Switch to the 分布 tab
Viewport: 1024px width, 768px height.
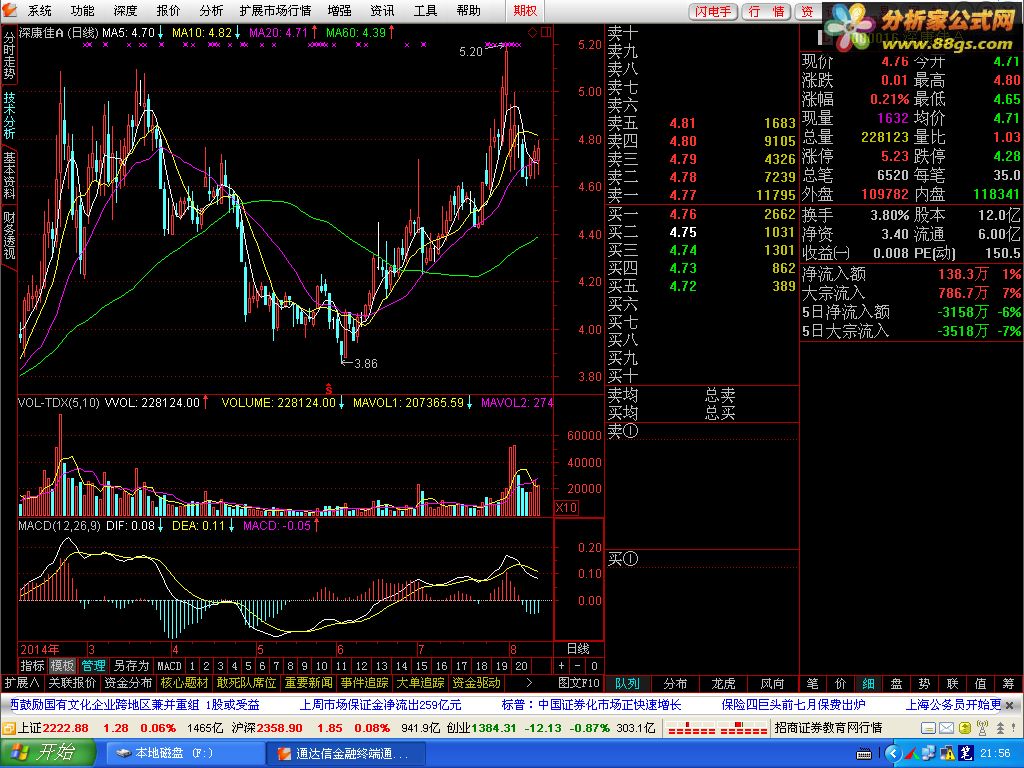[675, 684]
